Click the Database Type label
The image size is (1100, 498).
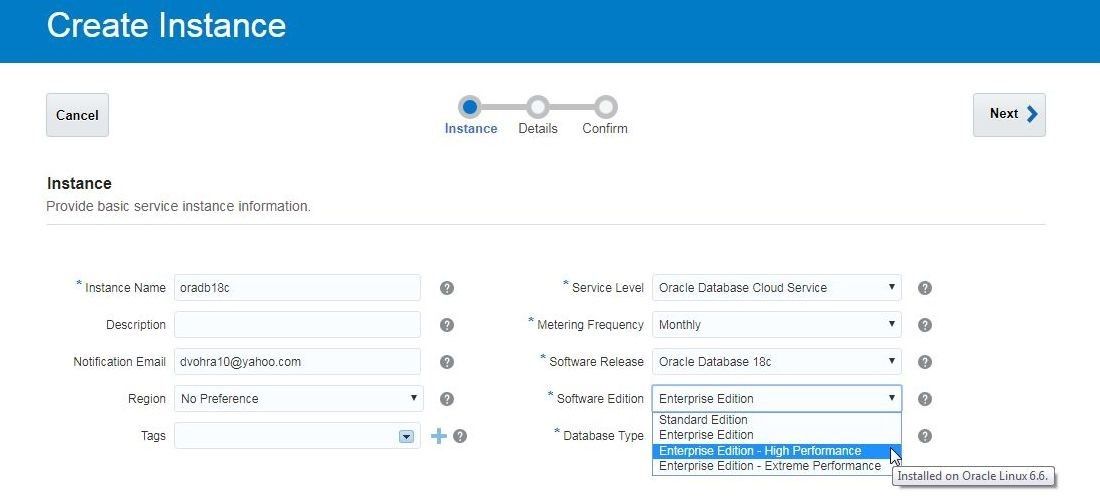pyautogui.click(x=603, y=436)
